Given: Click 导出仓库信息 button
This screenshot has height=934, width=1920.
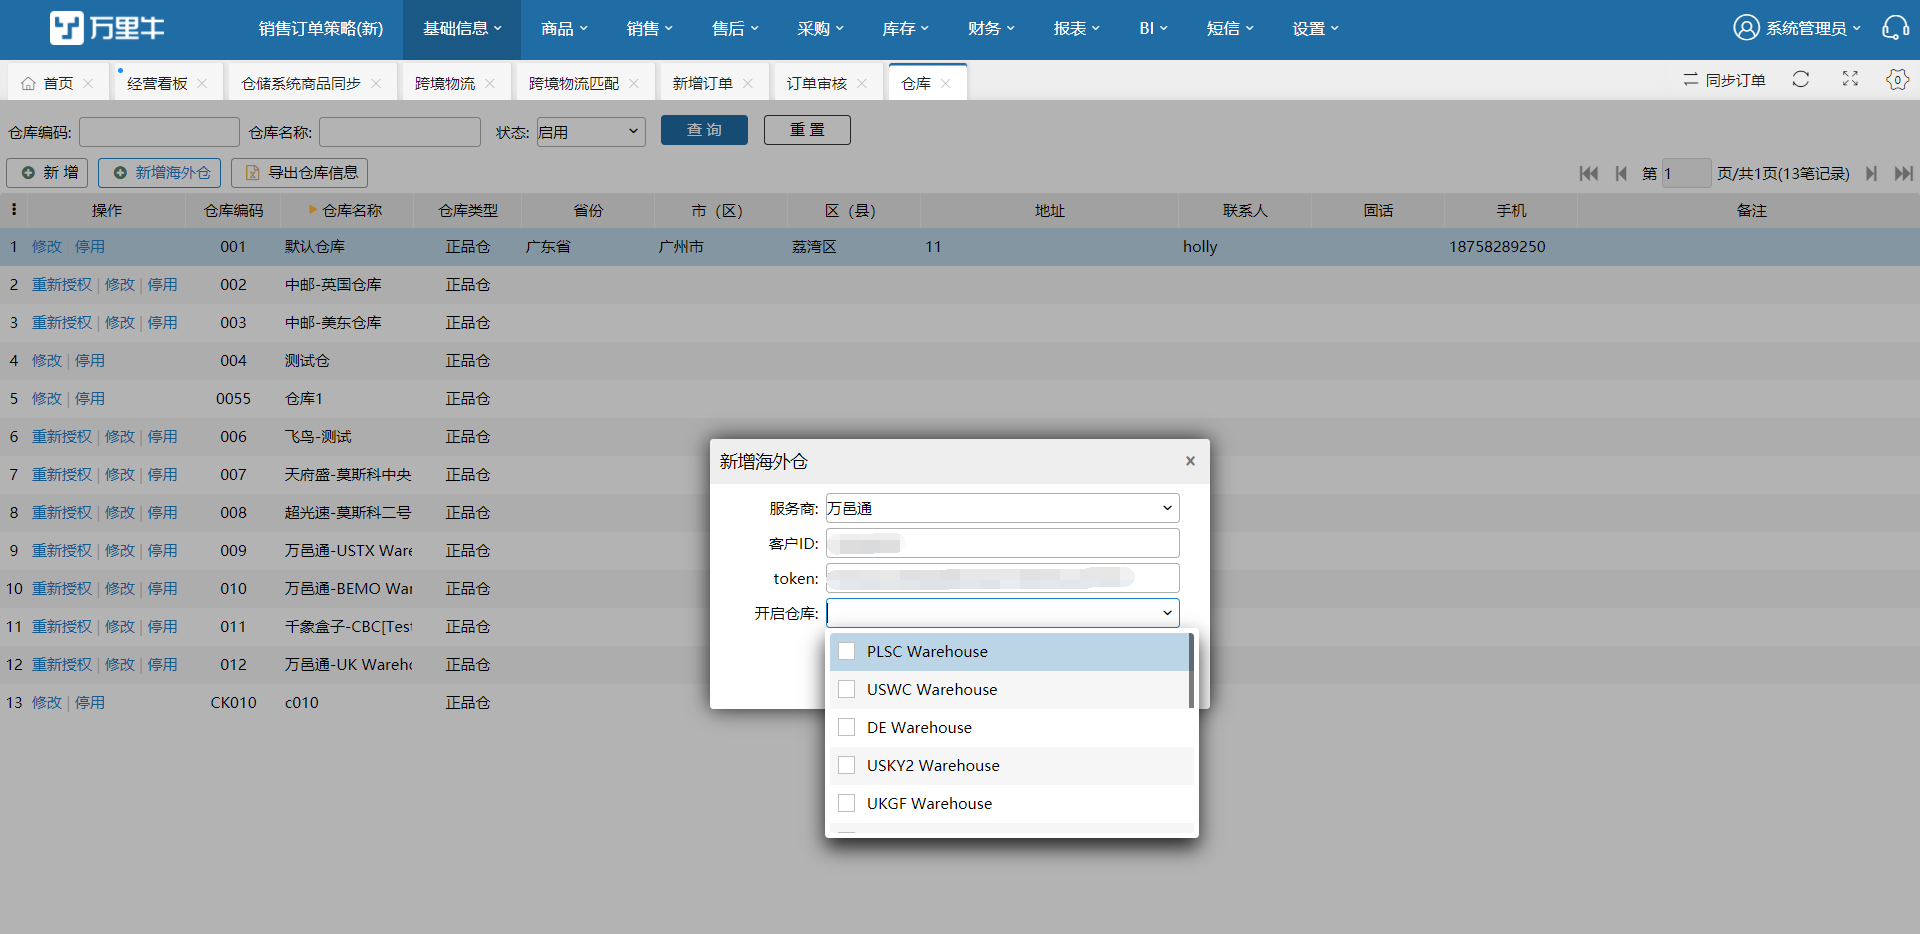Looking at the screenshot, I should tap(300, 173).
